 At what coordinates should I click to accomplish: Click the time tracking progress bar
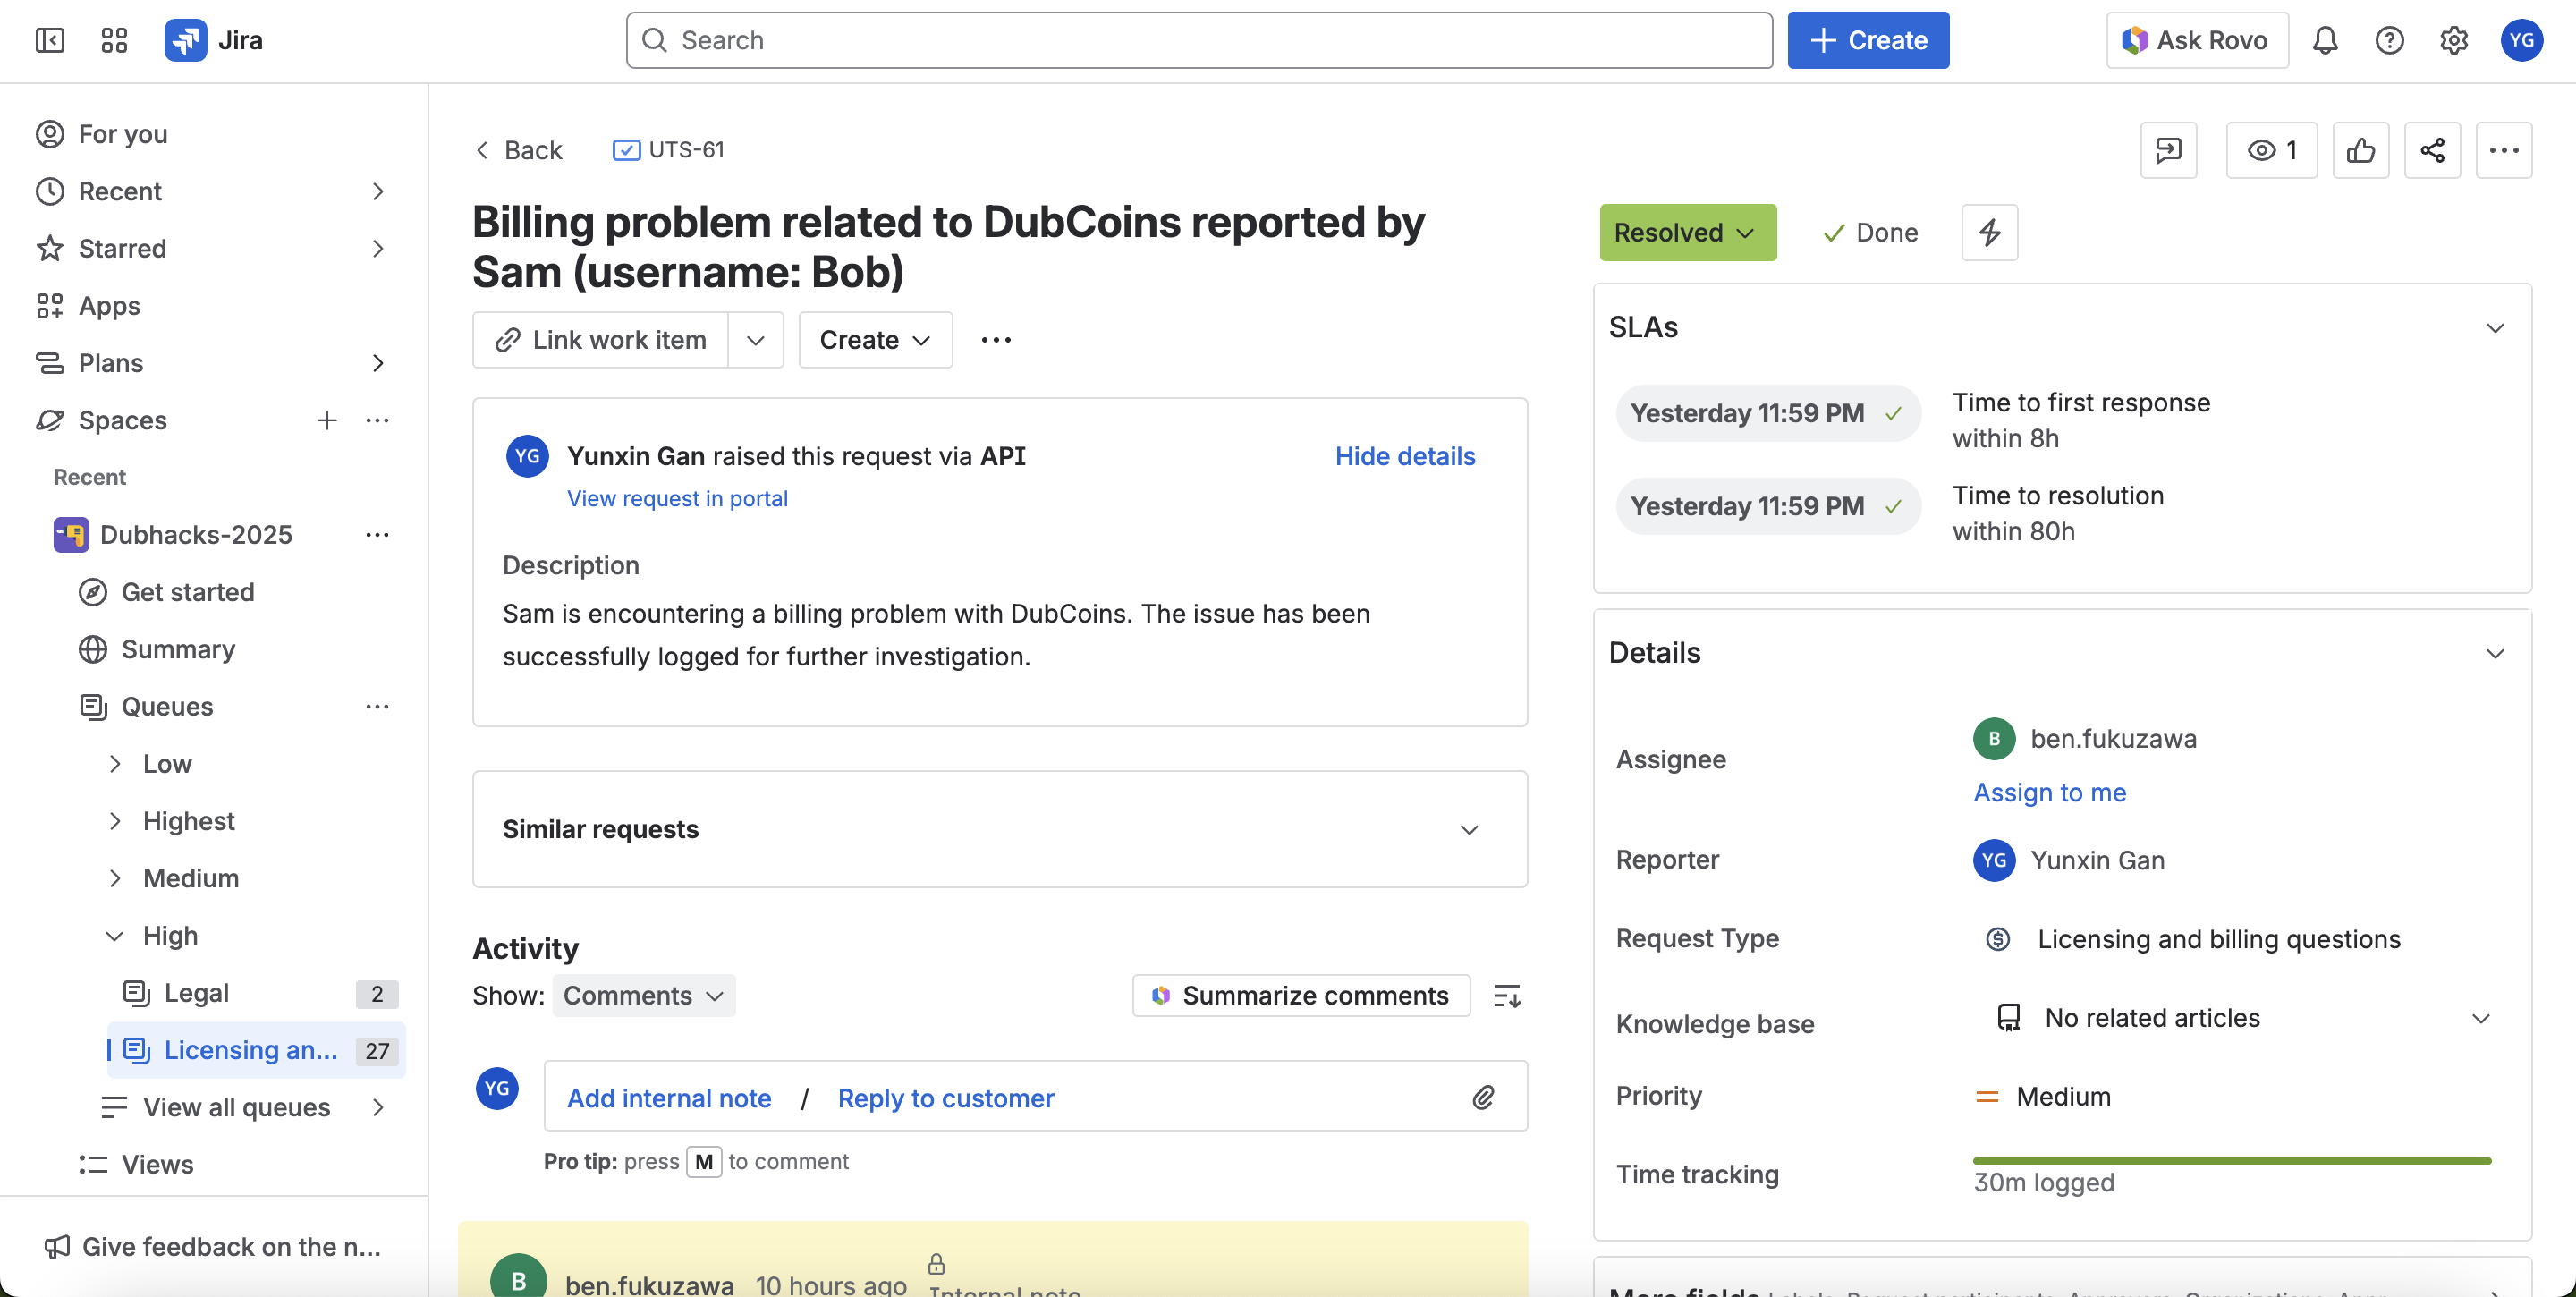tap(2230, 1160)
